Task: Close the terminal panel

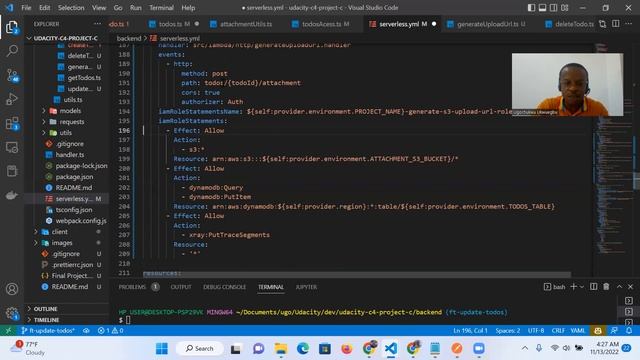Action: coord(631,287)
